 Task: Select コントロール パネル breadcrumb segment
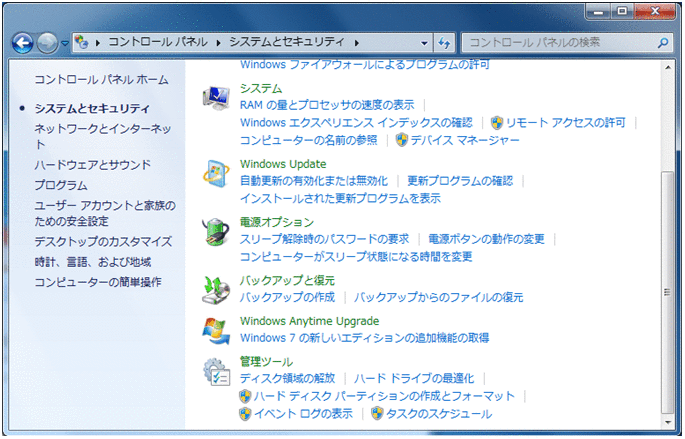(x=158, y=42)
